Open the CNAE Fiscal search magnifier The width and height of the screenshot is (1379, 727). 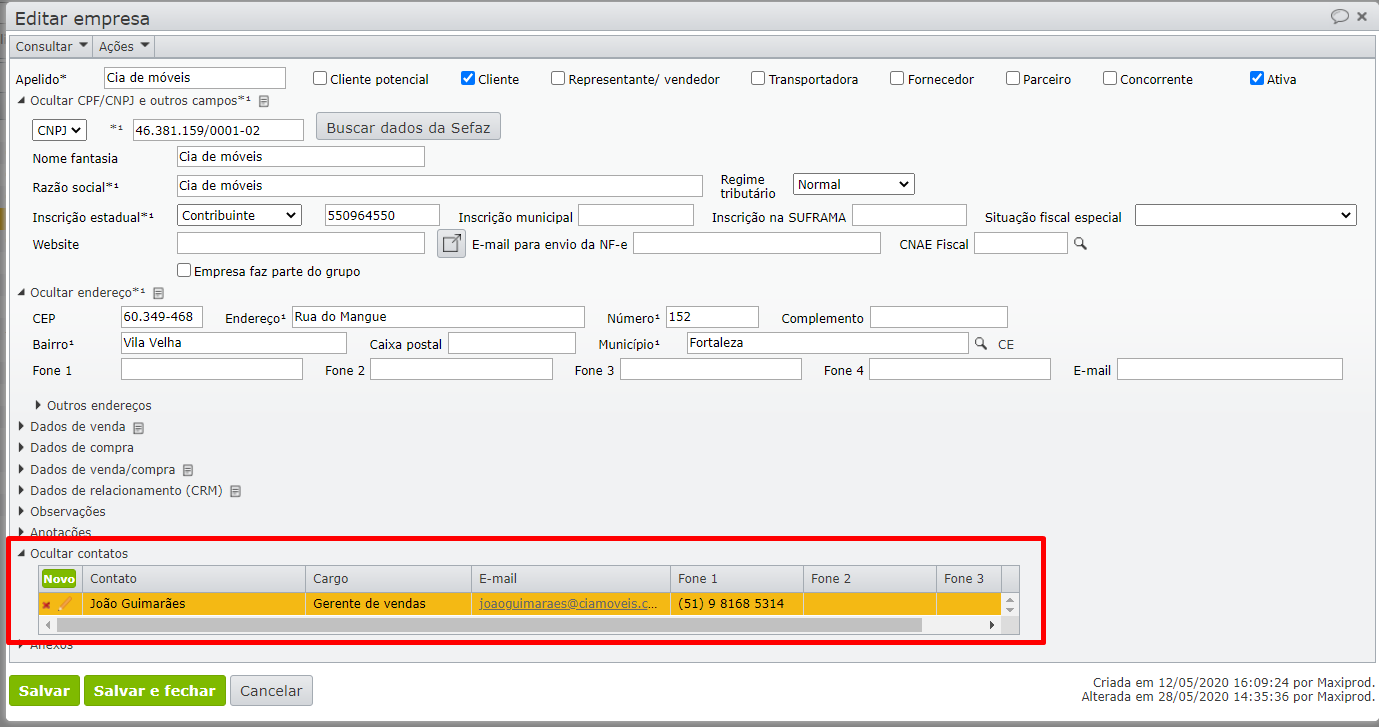click(x=1079, y=243)
